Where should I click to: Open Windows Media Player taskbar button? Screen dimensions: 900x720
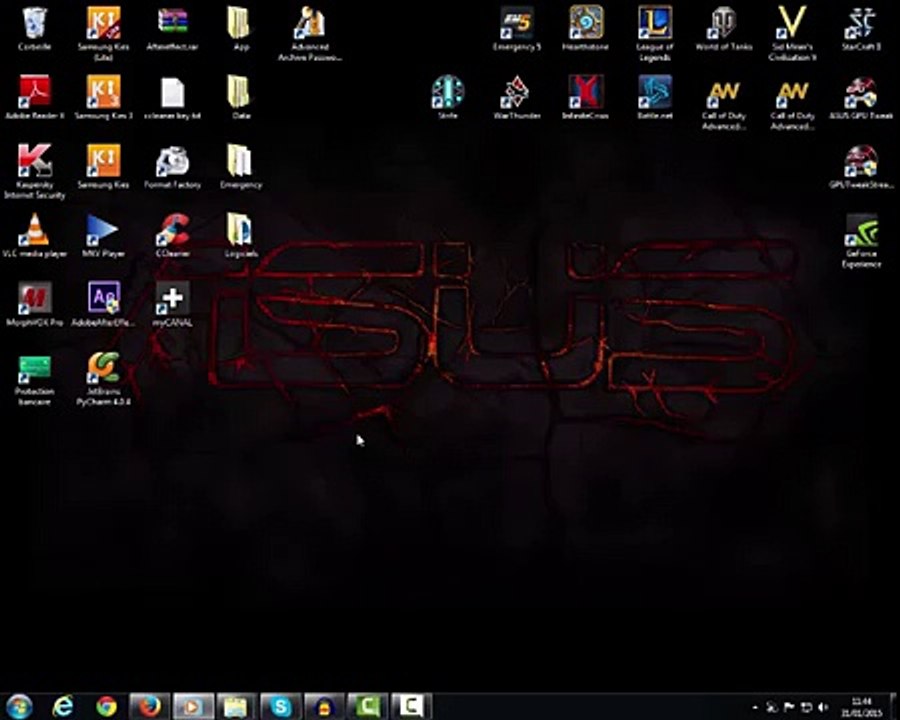point(193,706)
